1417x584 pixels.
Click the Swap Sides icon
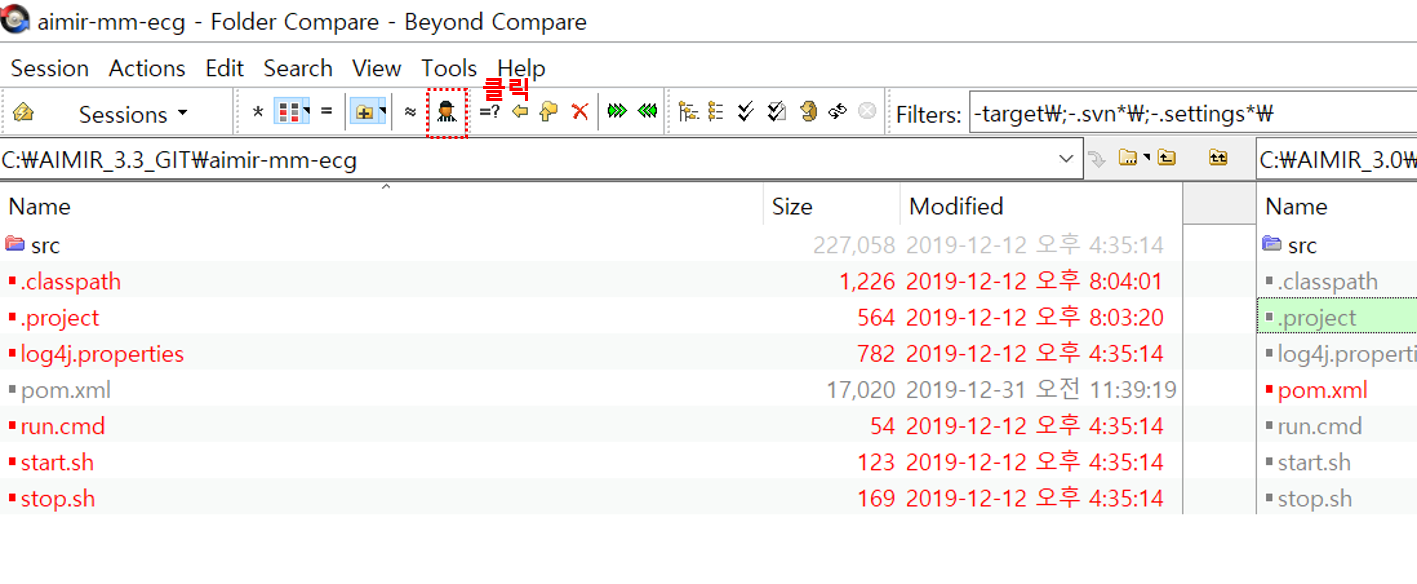coord(838,112)
